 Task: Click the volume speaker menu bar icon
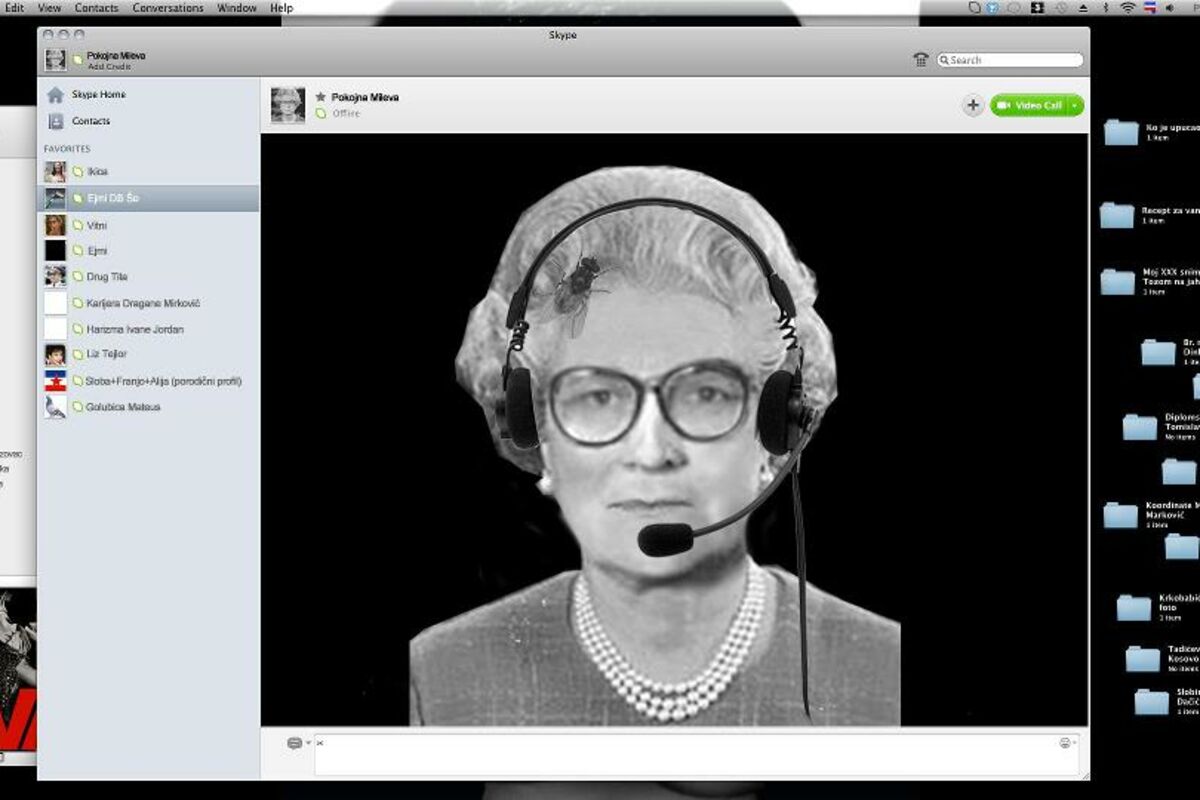pos(1169,8)
